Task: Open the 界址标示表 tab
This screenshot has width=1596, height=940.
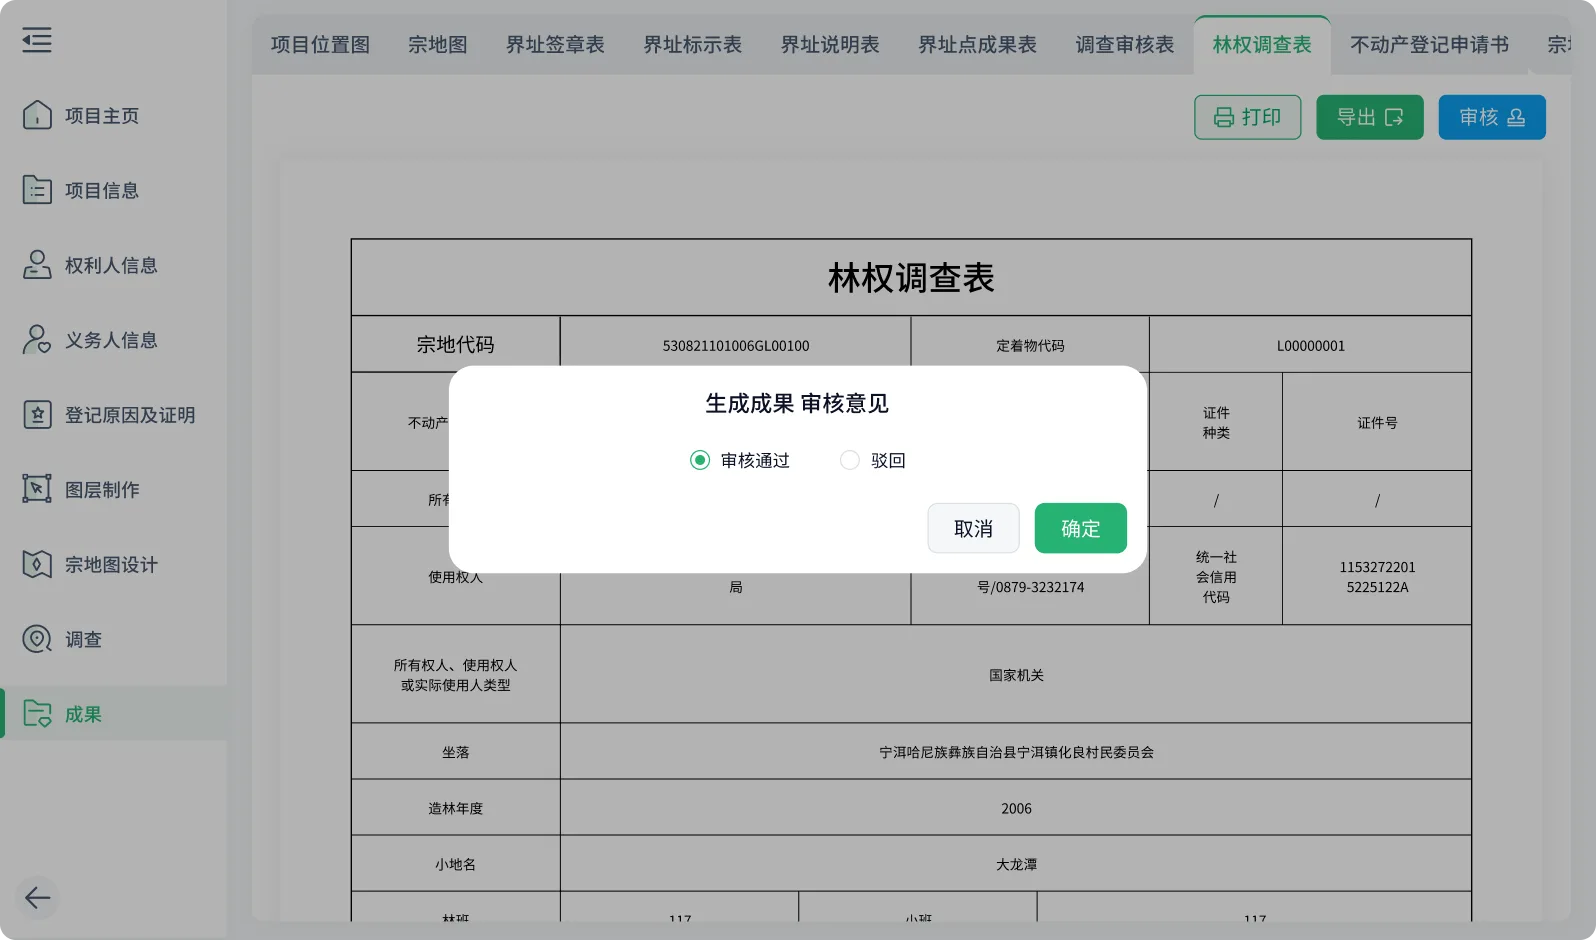Action: 692,45
